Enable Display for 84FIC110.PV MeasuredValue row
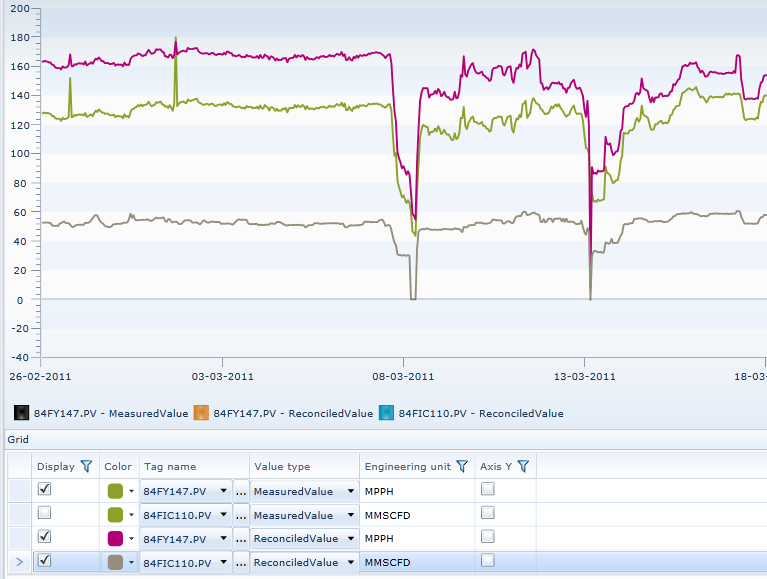 [x=44, y=514]
